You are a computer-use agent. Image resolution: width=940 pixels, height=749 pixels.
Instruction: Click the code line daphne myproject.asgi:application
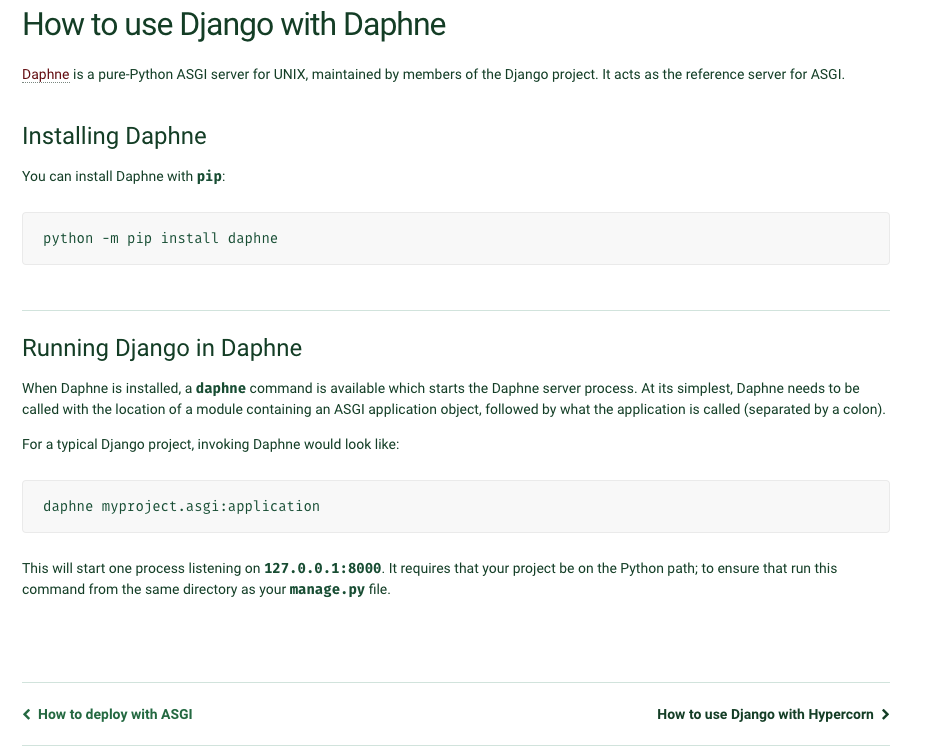[181, 506]
